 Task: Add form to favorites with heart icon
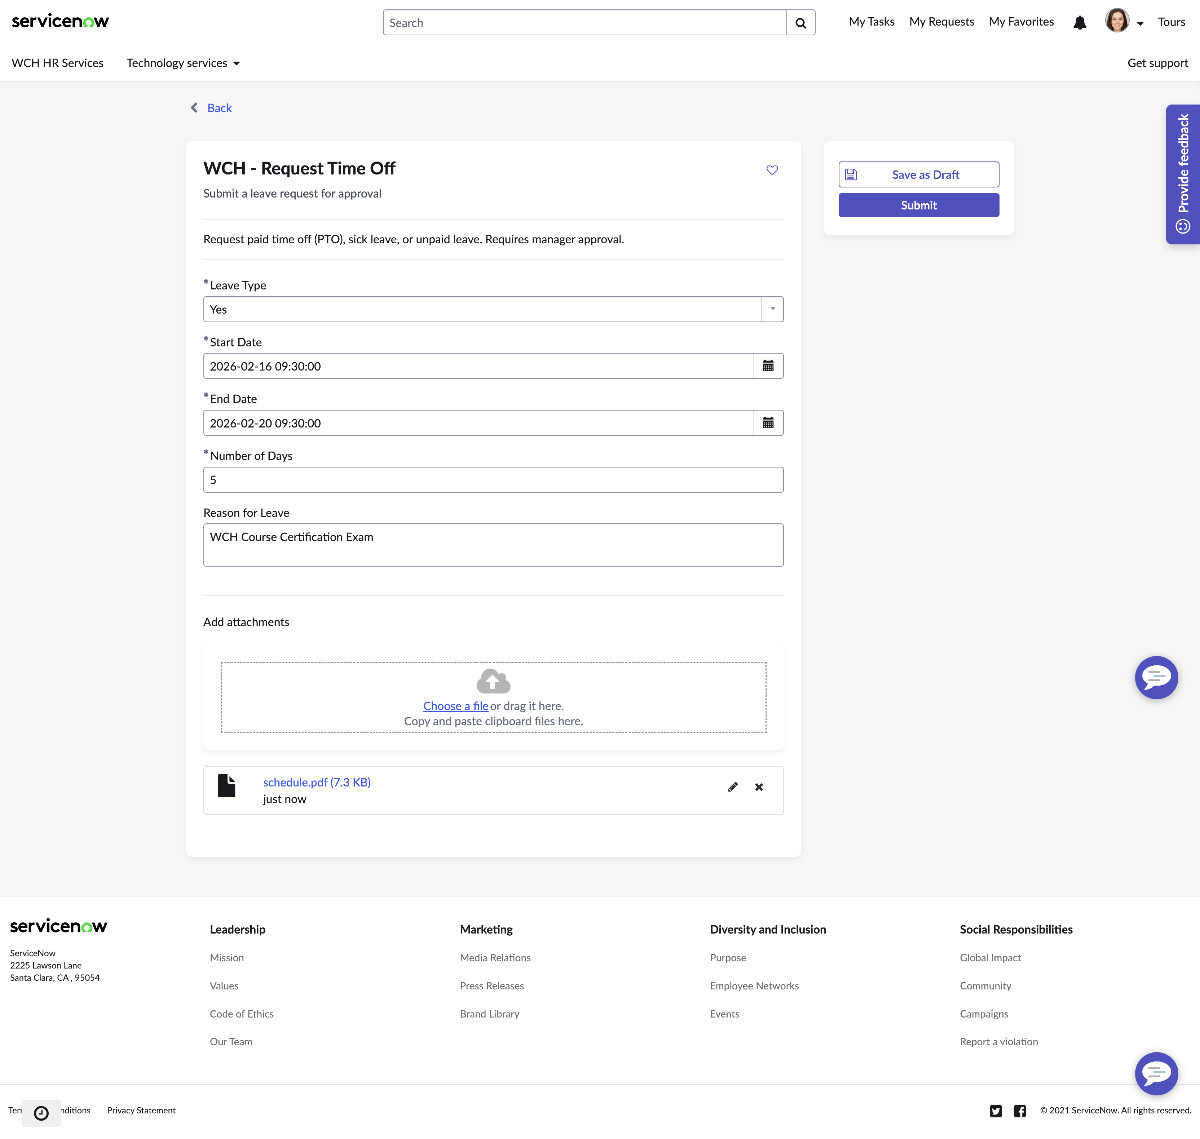tap(772, 170)
